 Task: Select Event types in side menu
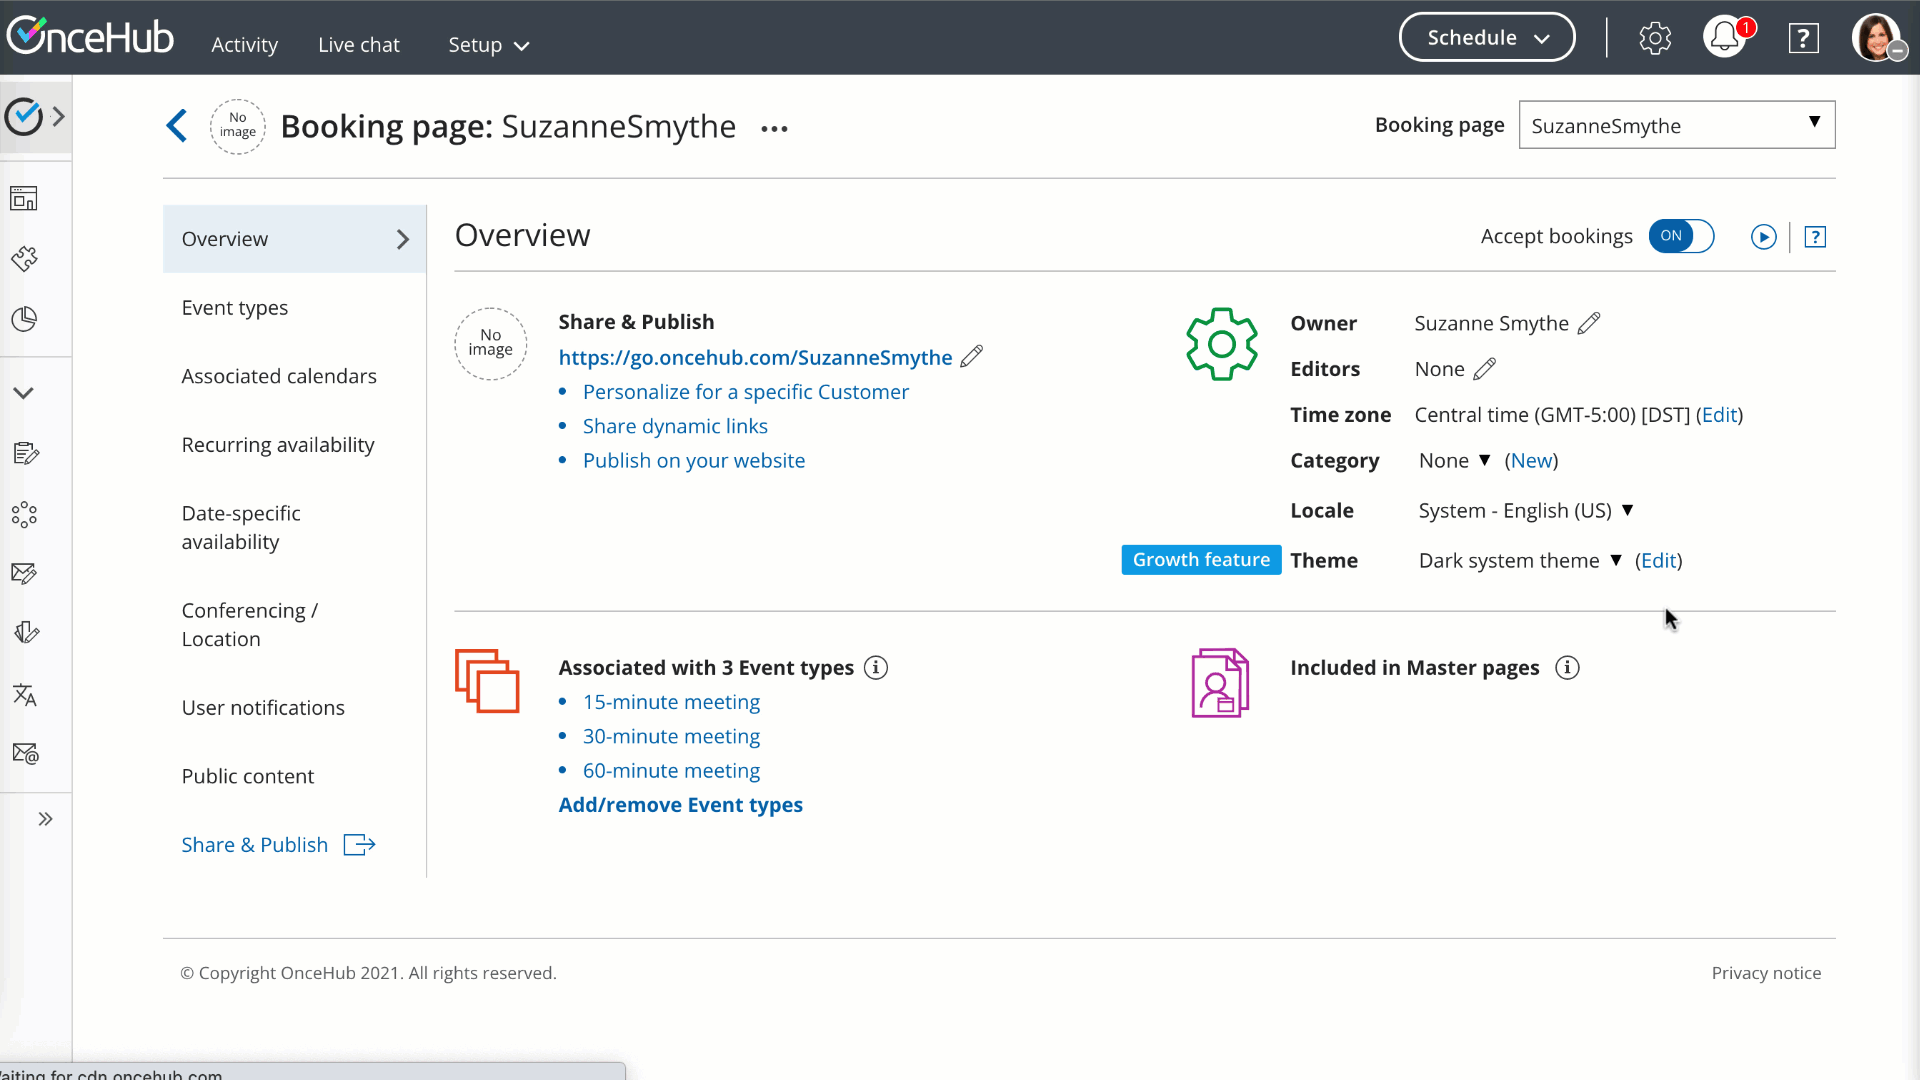(x=235, y=308)
